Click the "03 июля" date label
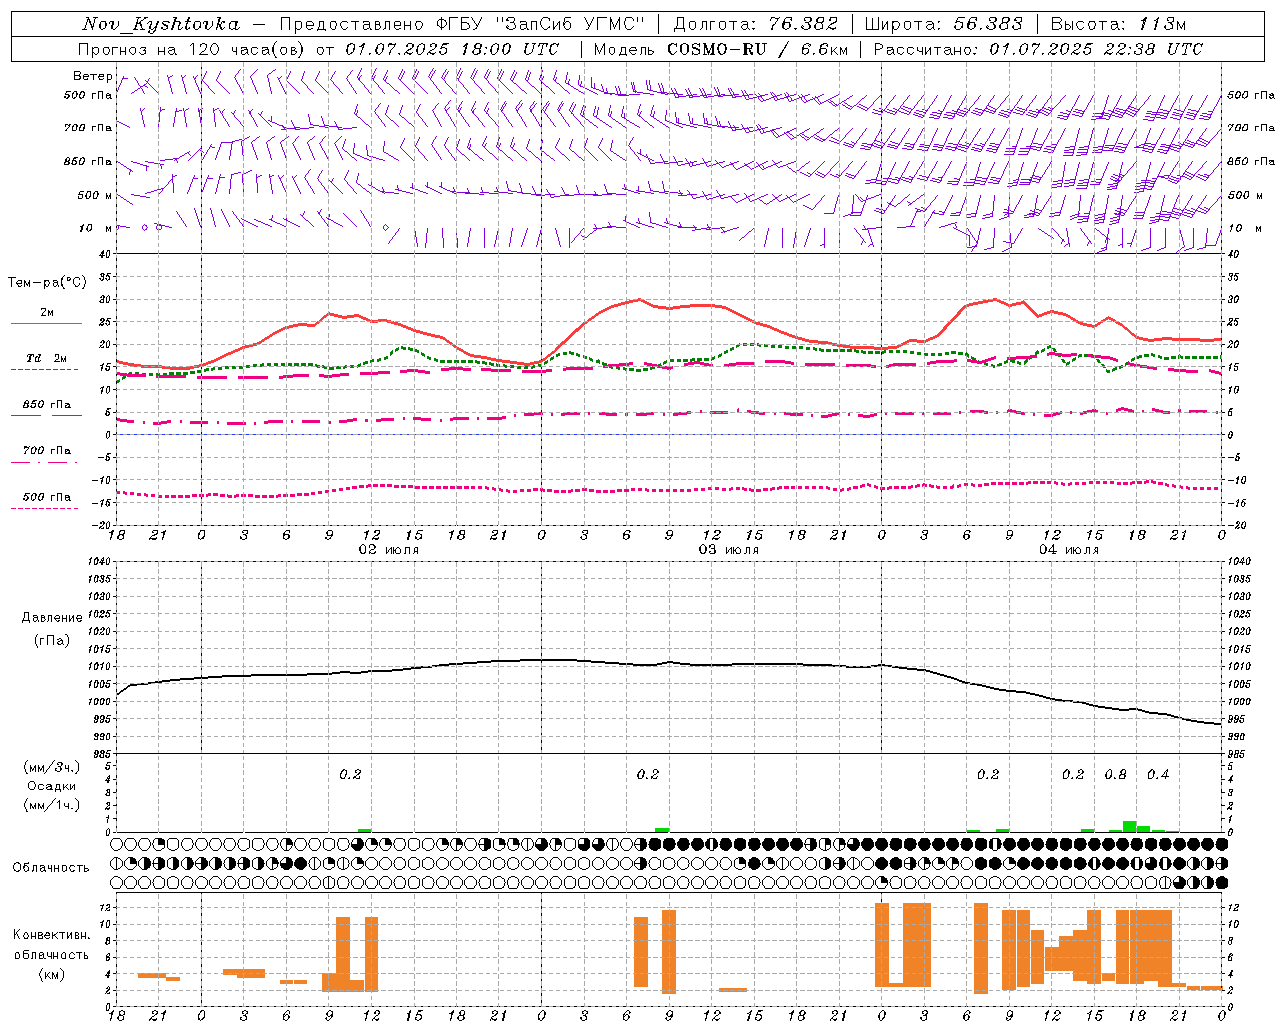The image size is (1280, 1024). click(x=729, y=550)
